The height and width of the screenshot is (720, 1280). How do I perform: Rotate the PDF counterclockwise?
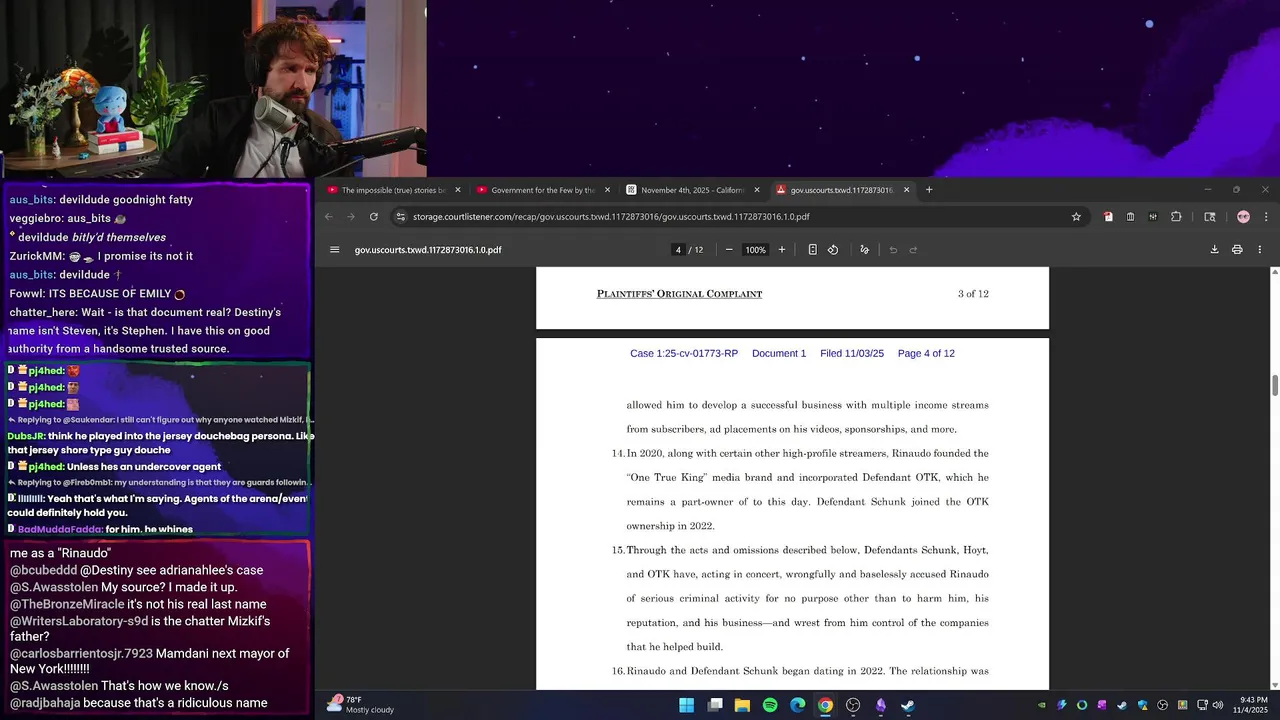(x=833, y=250)
